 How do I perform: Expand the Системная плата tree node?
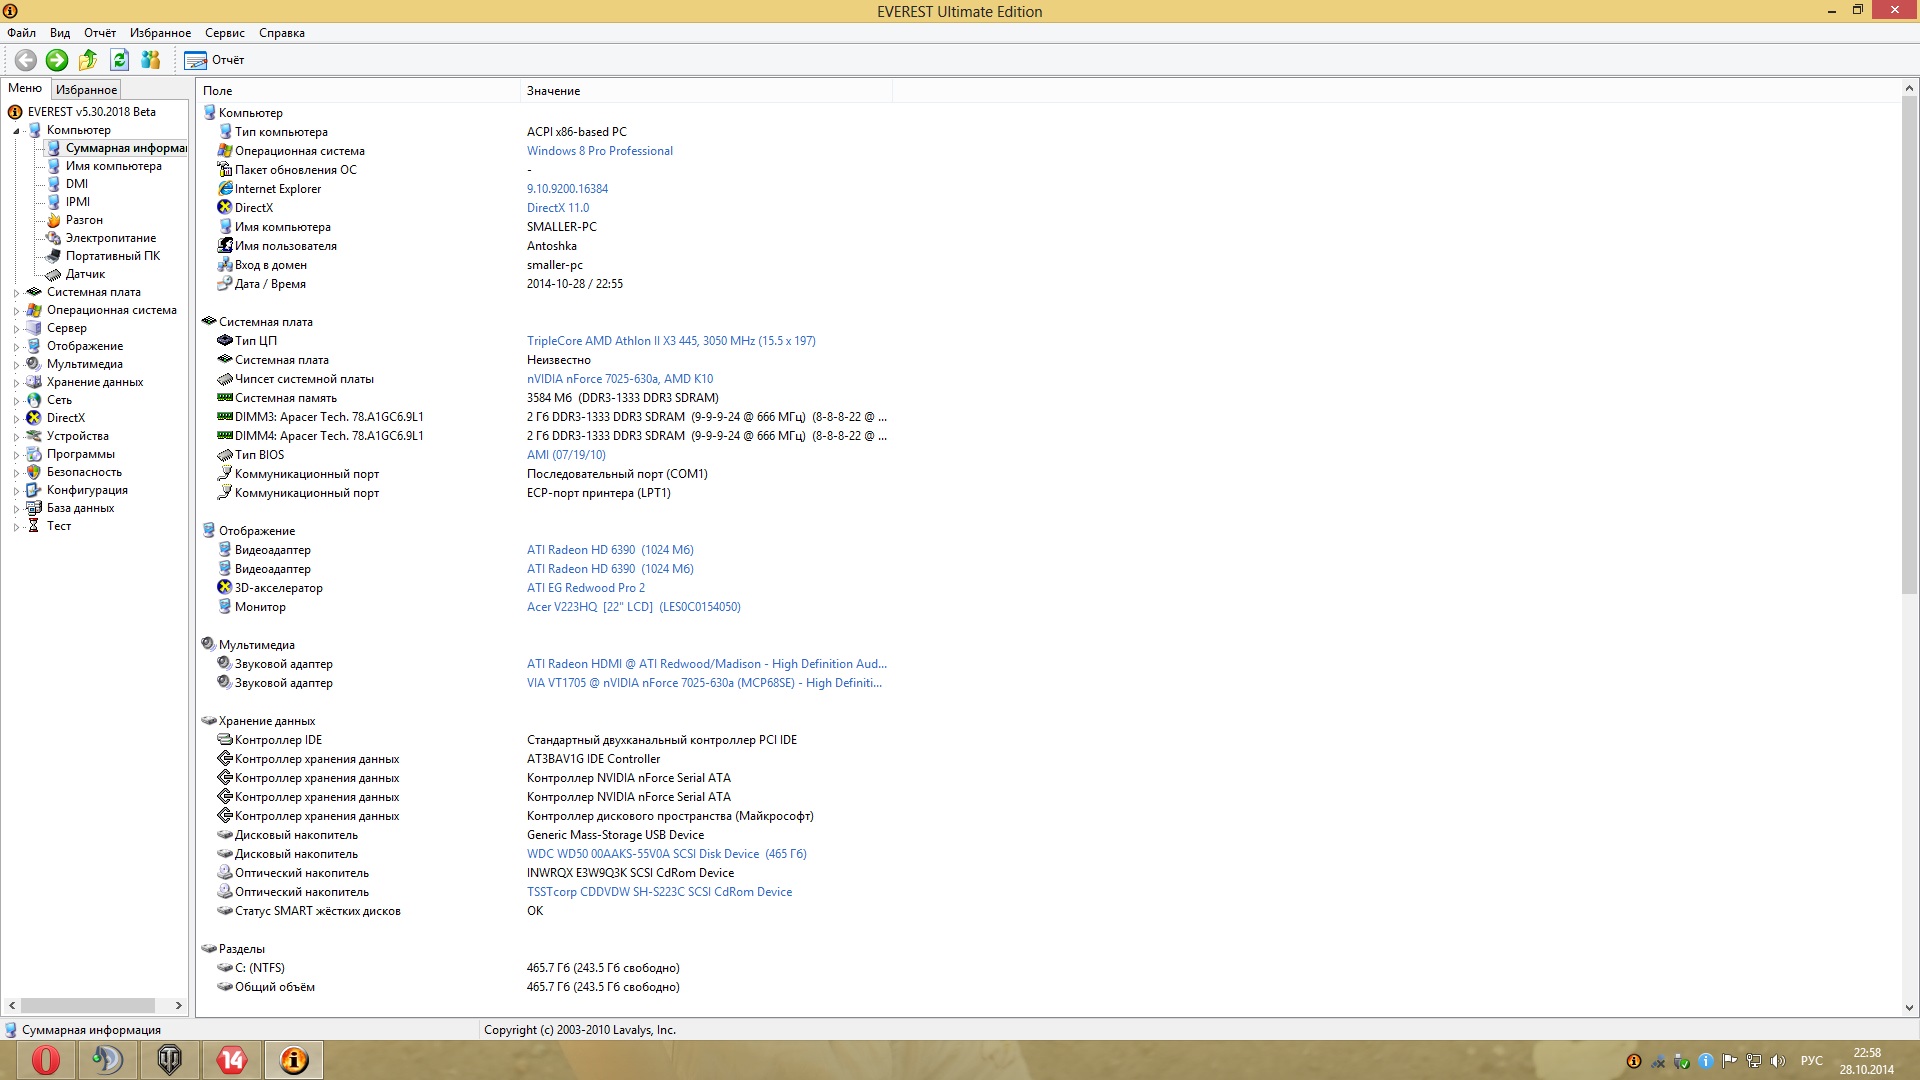[x=16, y=293]
